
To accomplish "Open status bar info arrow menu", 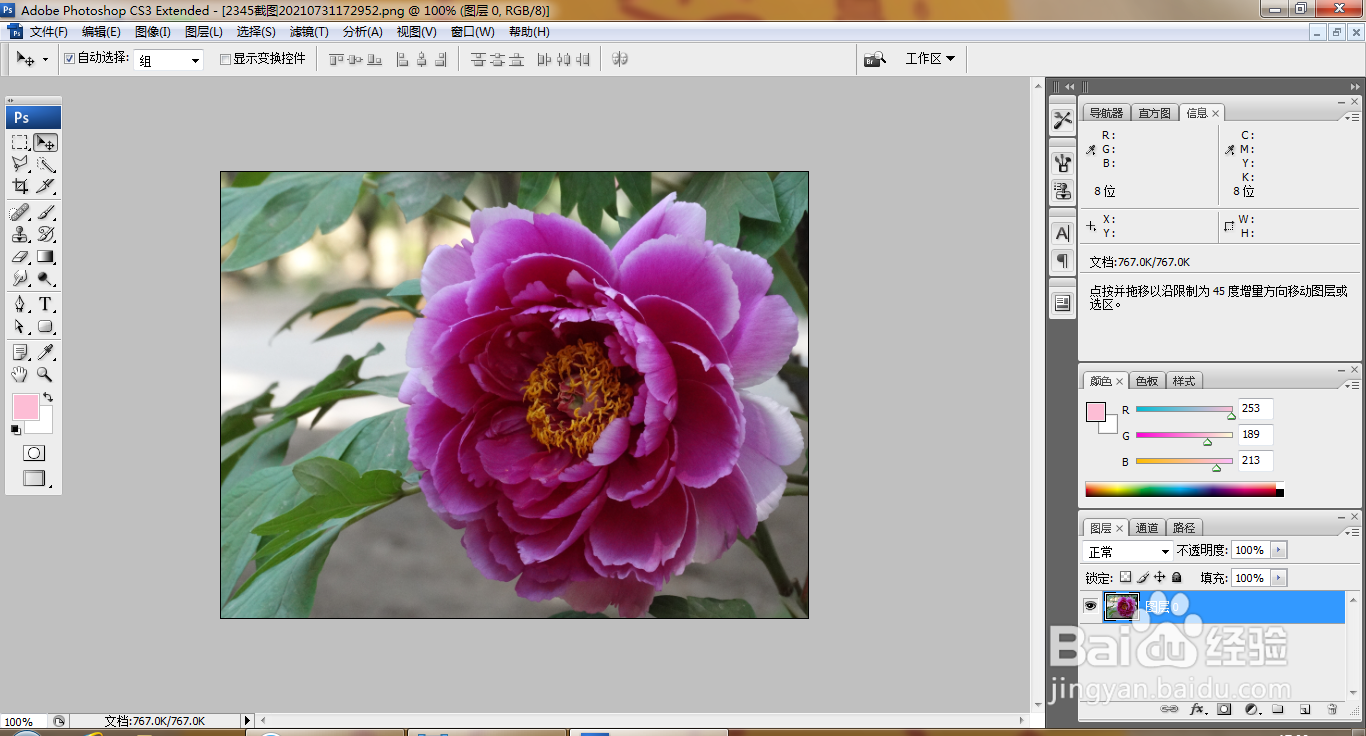I will [248, 720].
